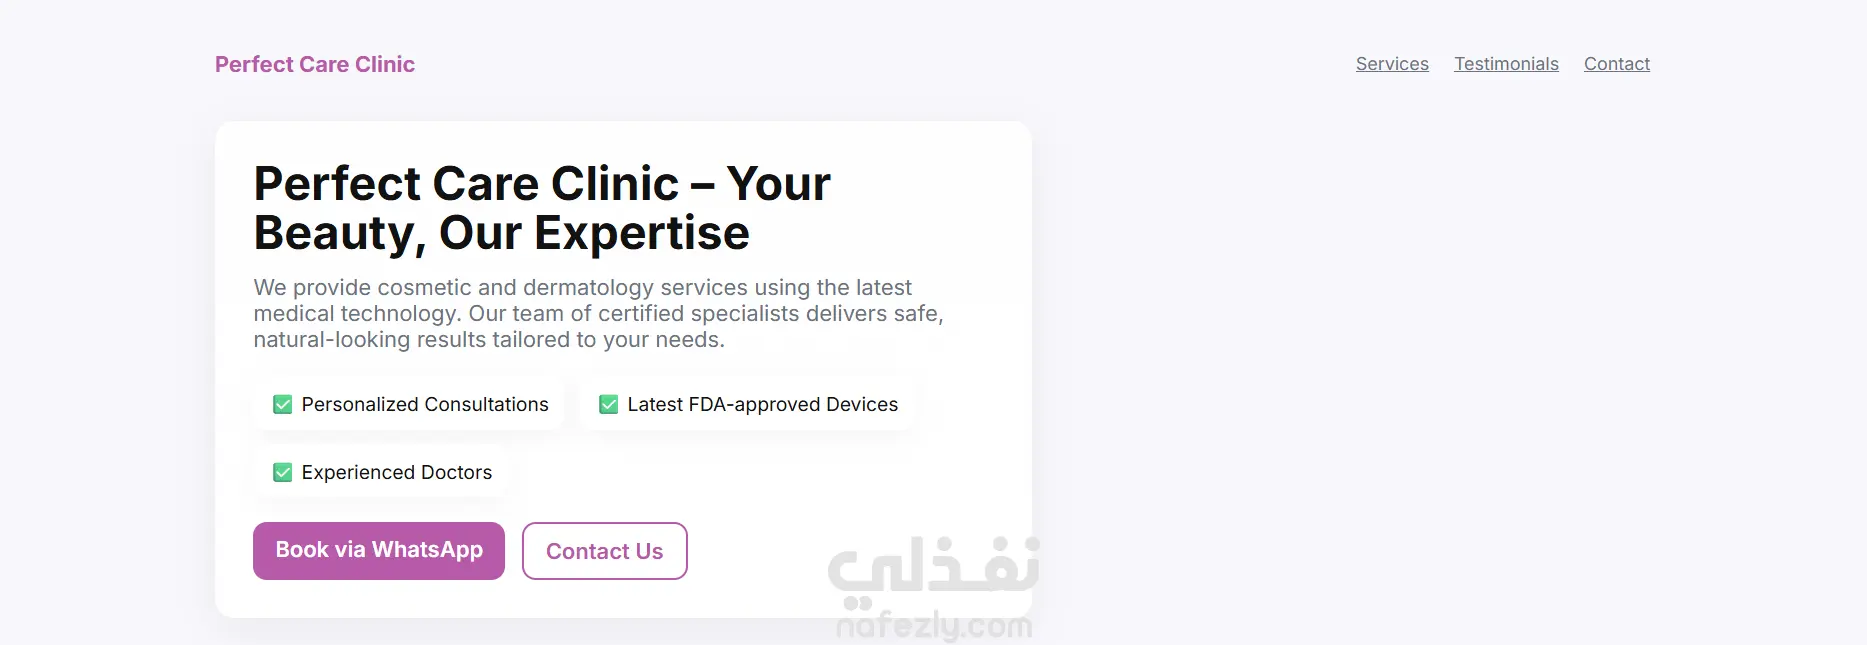
Task: Go to the Services section
Action: coord(1392,64)
